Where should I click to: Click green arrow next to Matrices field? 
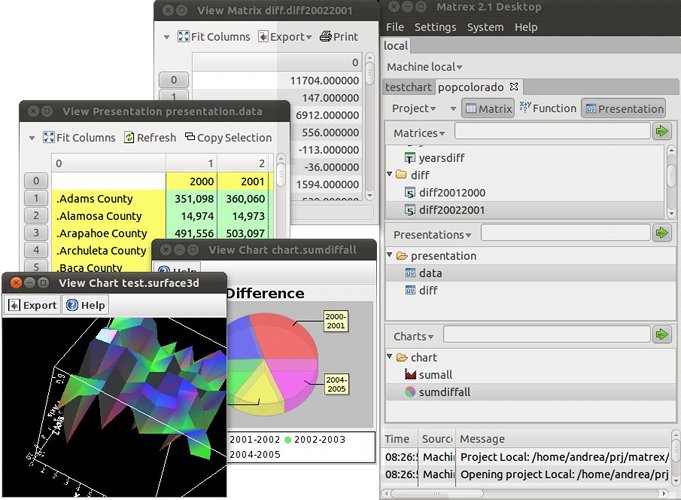(x=662, y=132)
